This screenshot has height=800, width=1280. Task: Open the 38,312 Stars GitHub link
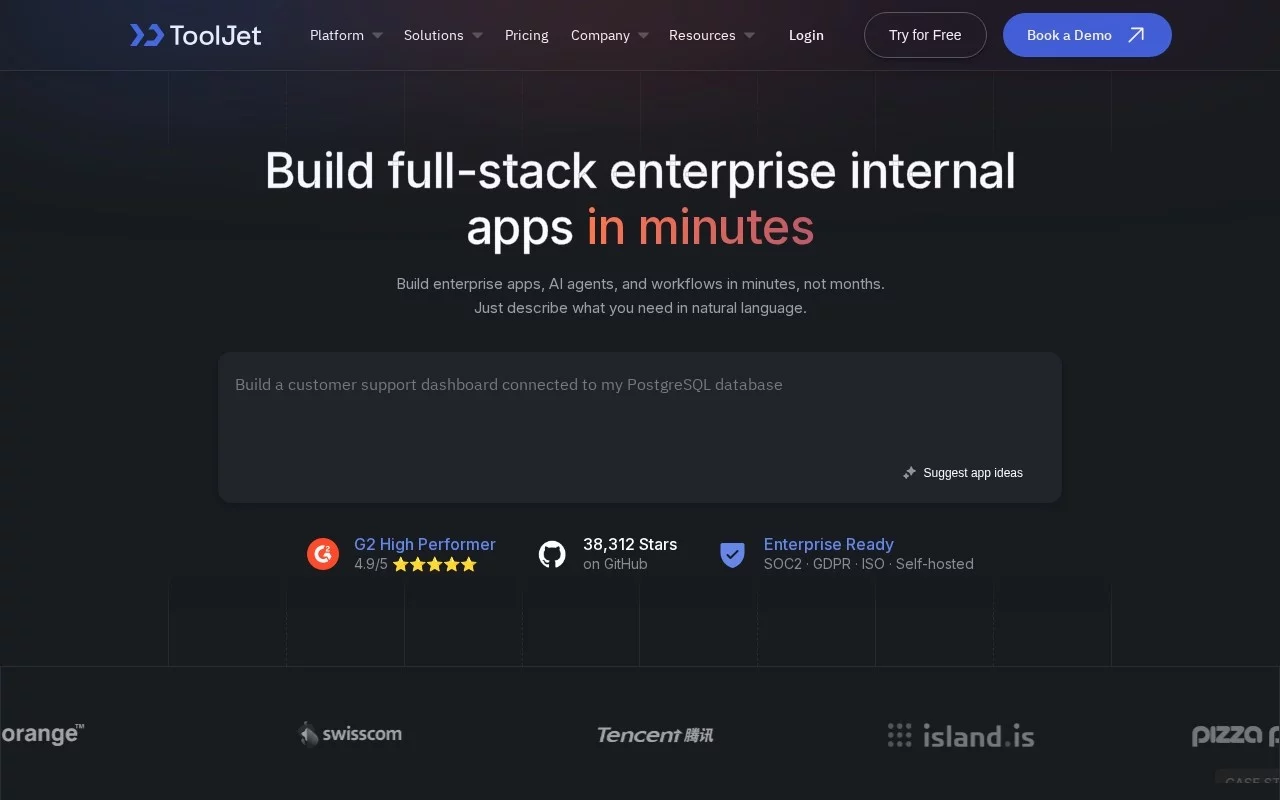(x=630, y=544)
